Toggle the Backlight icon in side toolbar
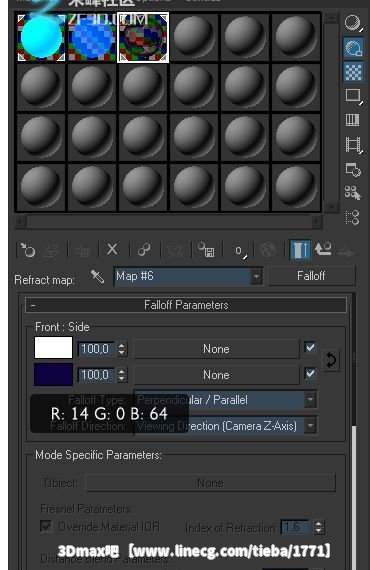 click(x=353, y=48)
